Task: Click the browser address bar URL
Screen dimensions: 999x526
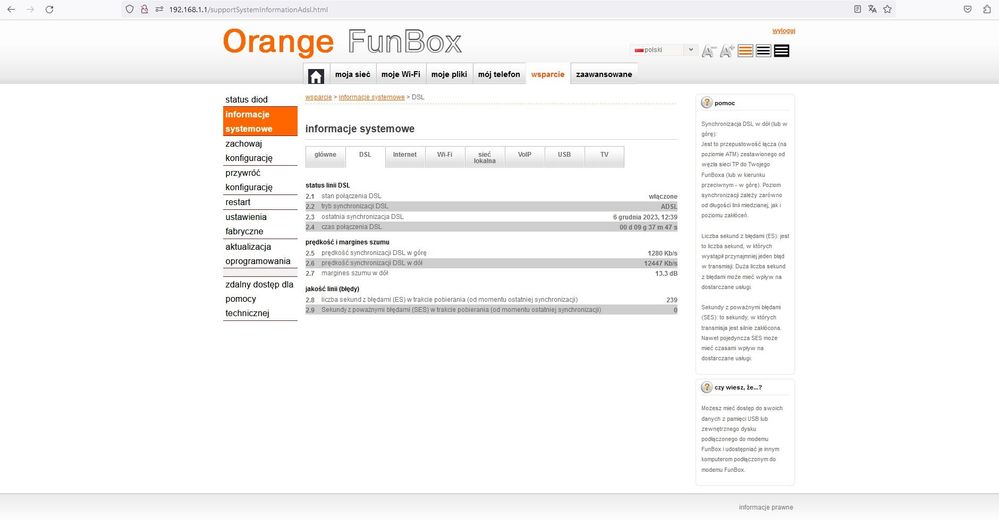Action: click(x=250, y=9)
